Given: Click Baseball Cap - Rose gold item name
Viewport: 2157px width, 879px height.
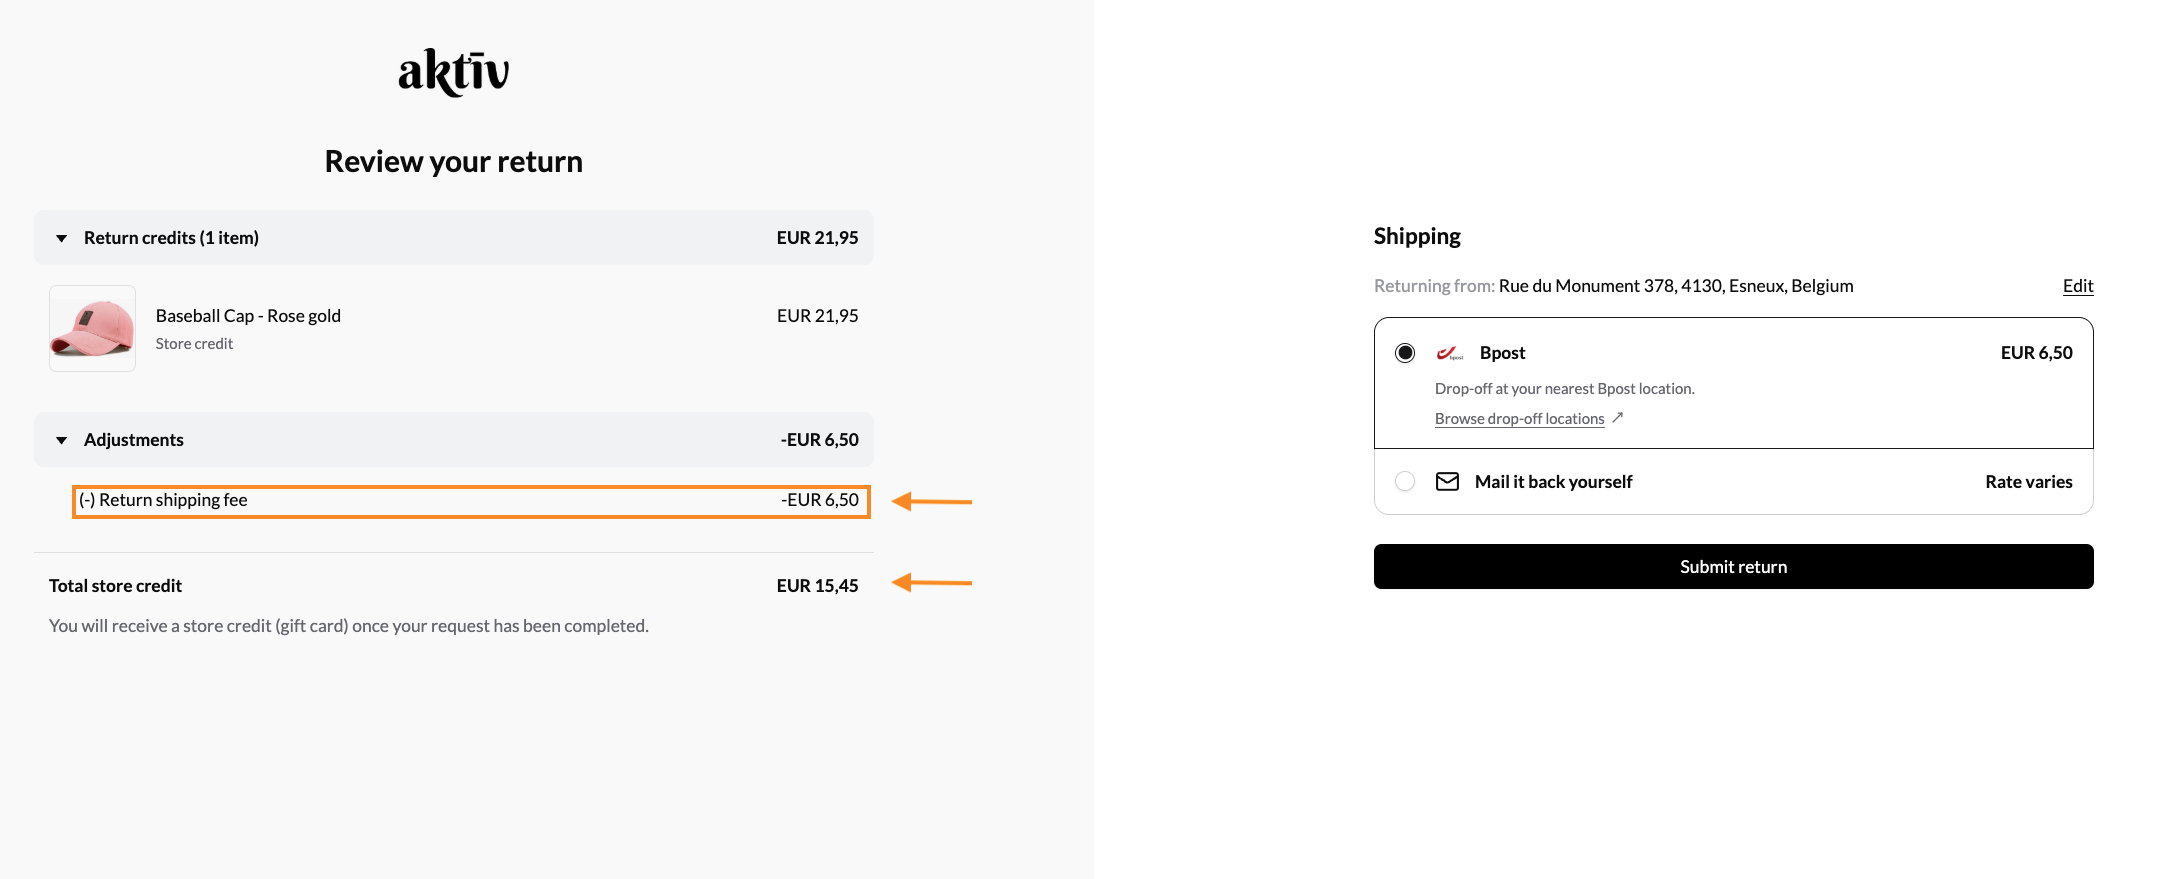Looking at the screenshot, I should 248,316.
